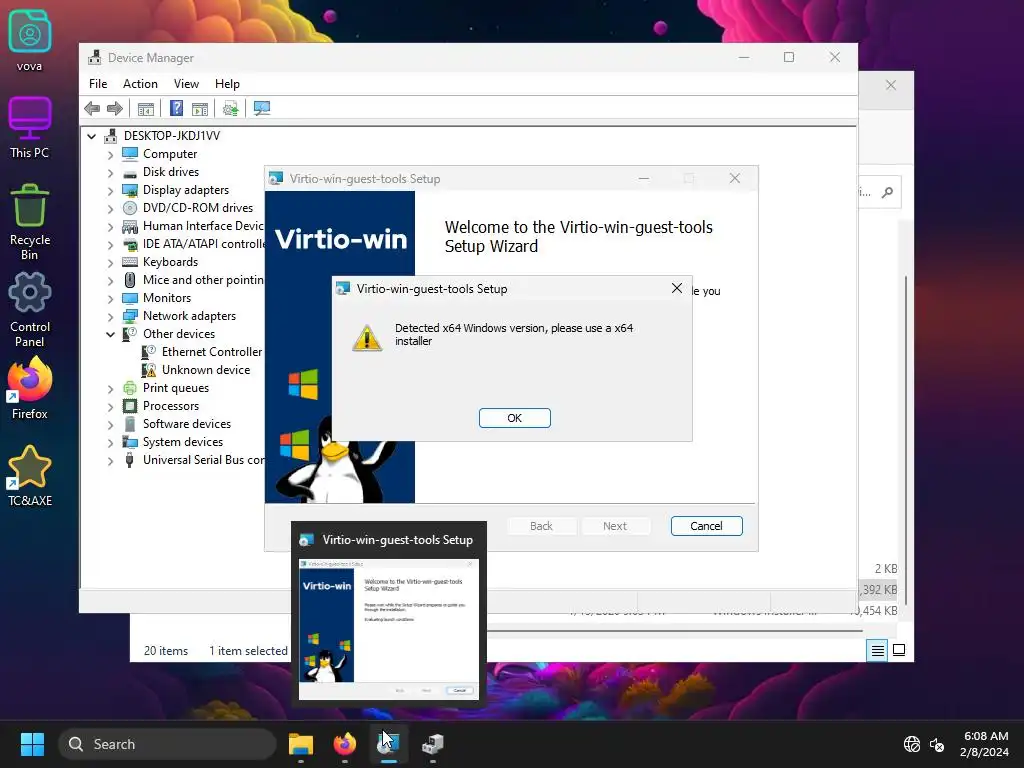
Task: Expand the Mice and other pointing devices chevron
Action: coord(110,281)
